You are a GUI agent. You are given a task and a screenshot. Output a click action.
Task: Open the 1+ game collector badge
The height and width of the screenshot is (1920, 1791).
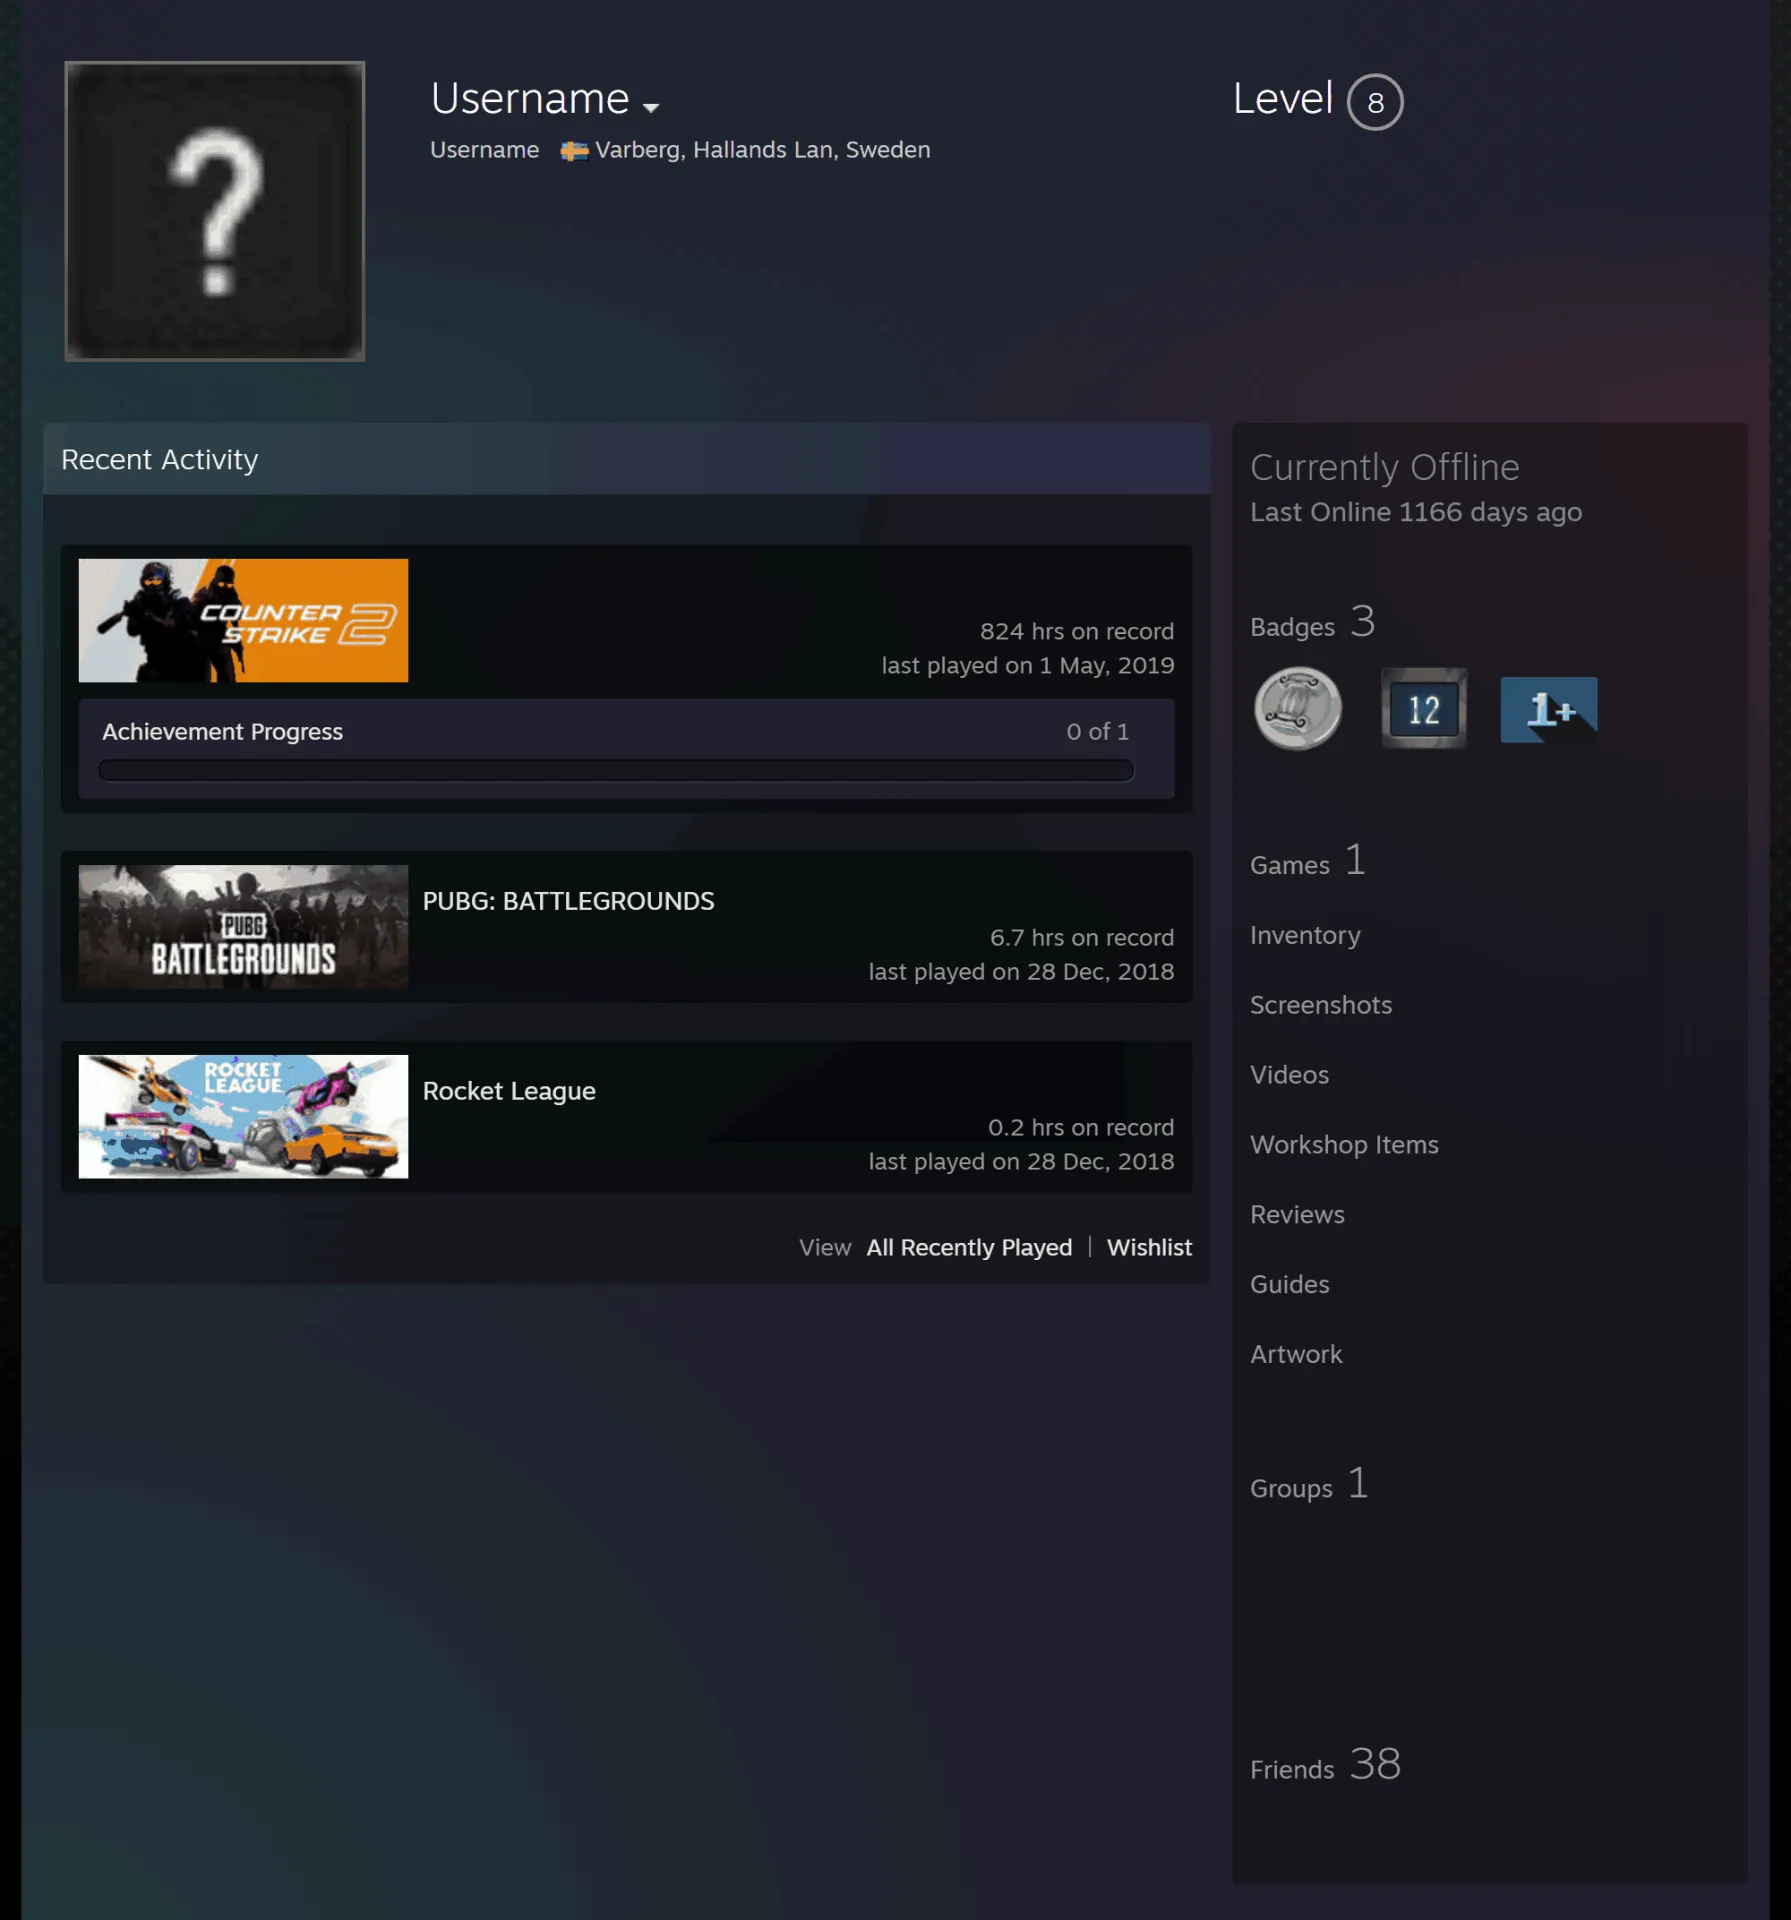tap(1548, 709)
